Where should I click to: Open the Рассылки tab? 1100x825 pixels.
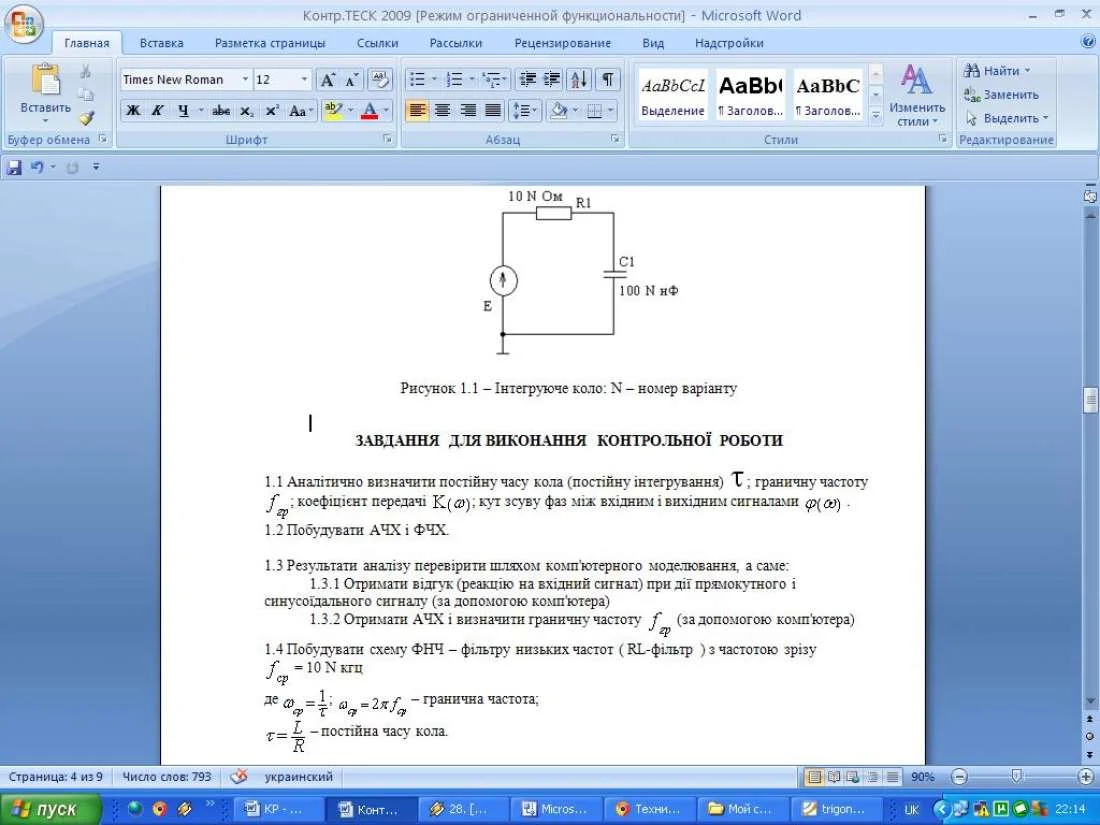[456, 43]
